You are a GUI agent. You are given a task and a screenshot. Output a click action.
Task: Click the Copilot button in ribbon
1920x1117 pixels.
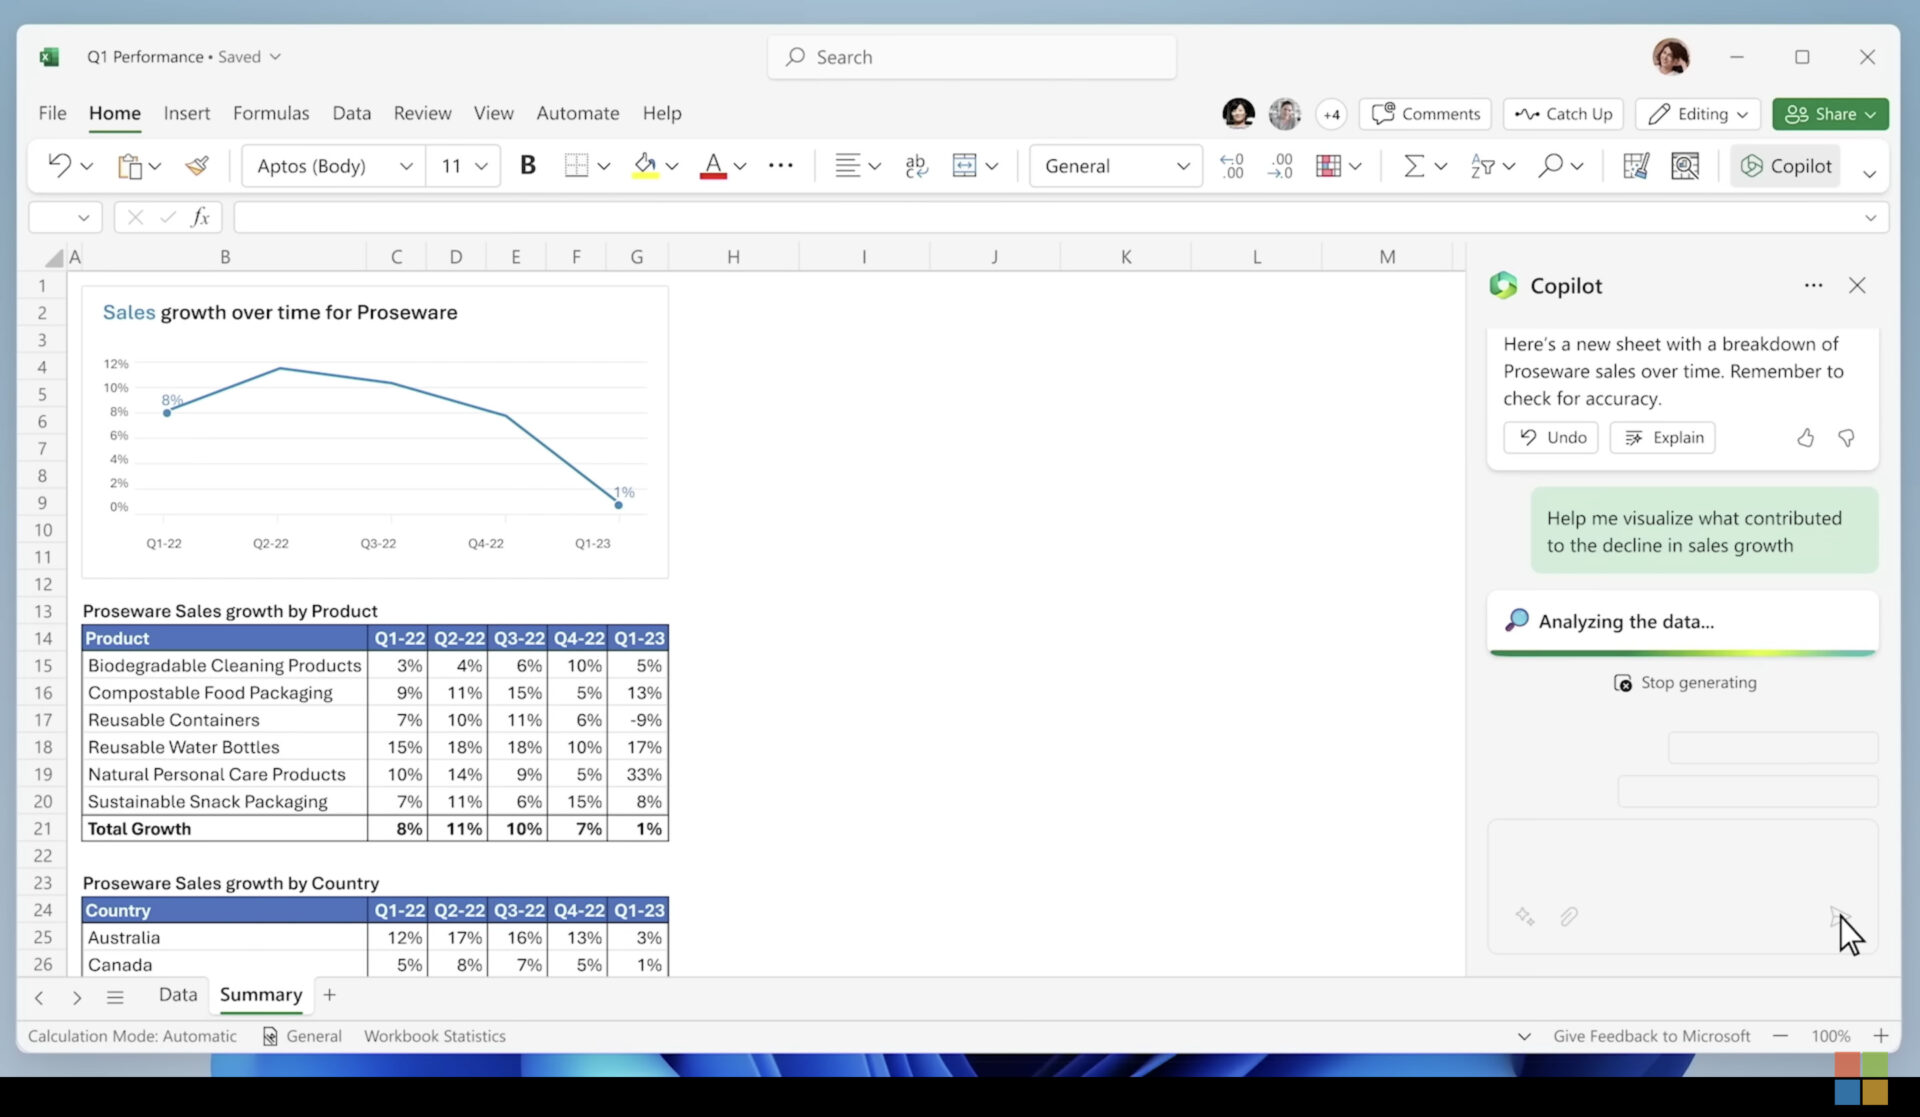pos(1786,166)
